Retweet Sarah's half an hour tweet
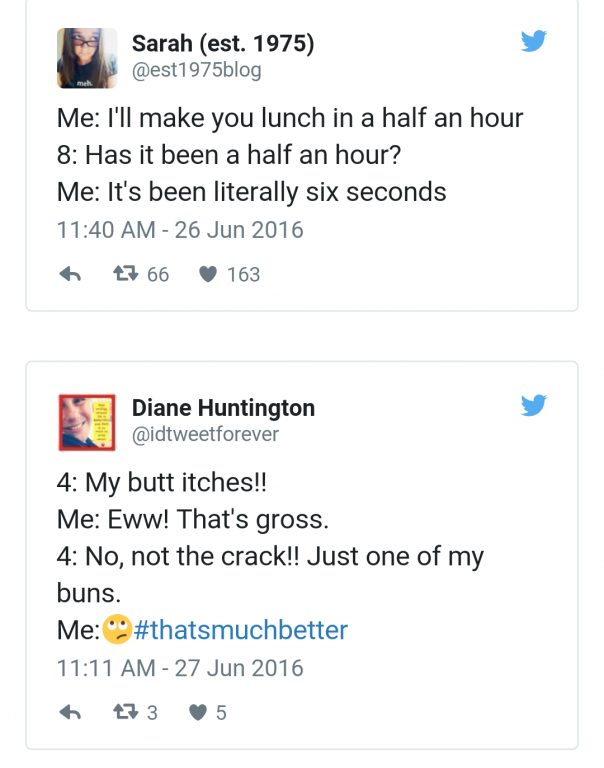 [x=124, y=274]
